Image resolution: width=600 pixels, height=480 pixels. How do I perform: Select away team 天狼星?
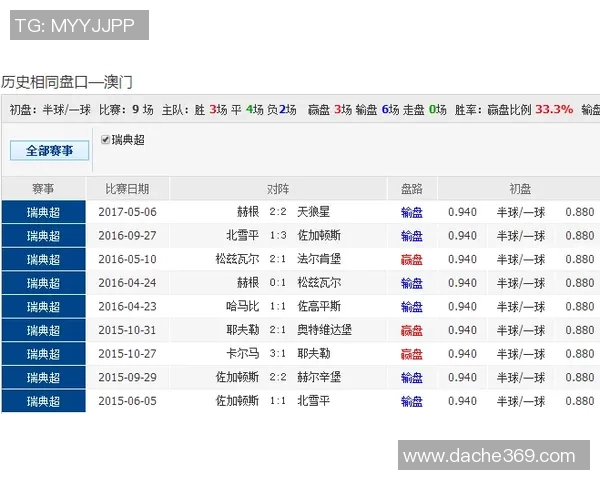pyautogui.click(x=313, y=212)
